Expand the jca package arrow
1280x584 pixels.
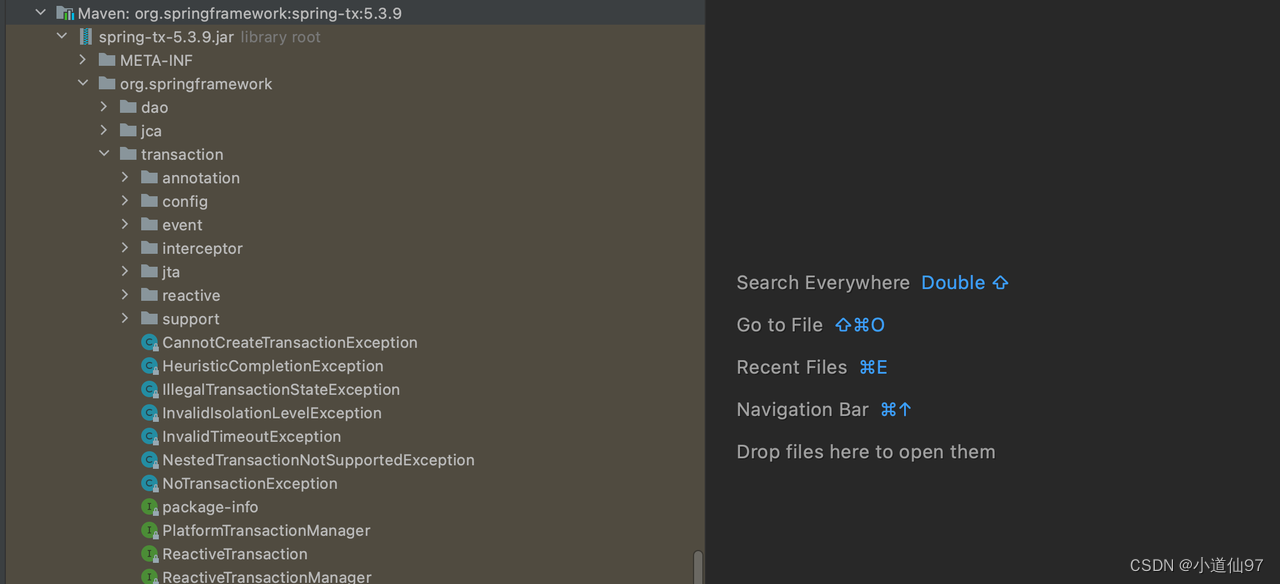(104, 130)
